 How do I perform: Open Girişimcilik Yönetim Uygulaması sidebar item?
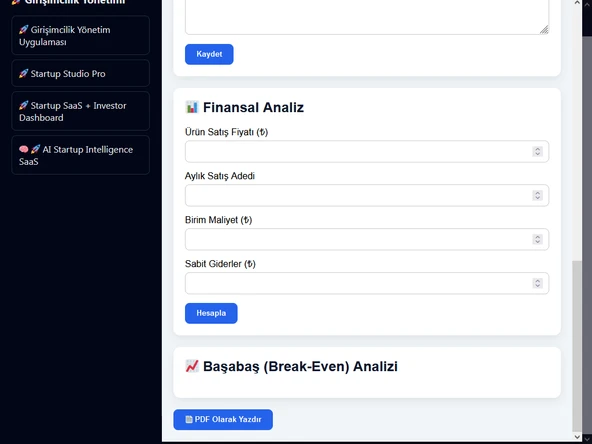pos(80,35)
